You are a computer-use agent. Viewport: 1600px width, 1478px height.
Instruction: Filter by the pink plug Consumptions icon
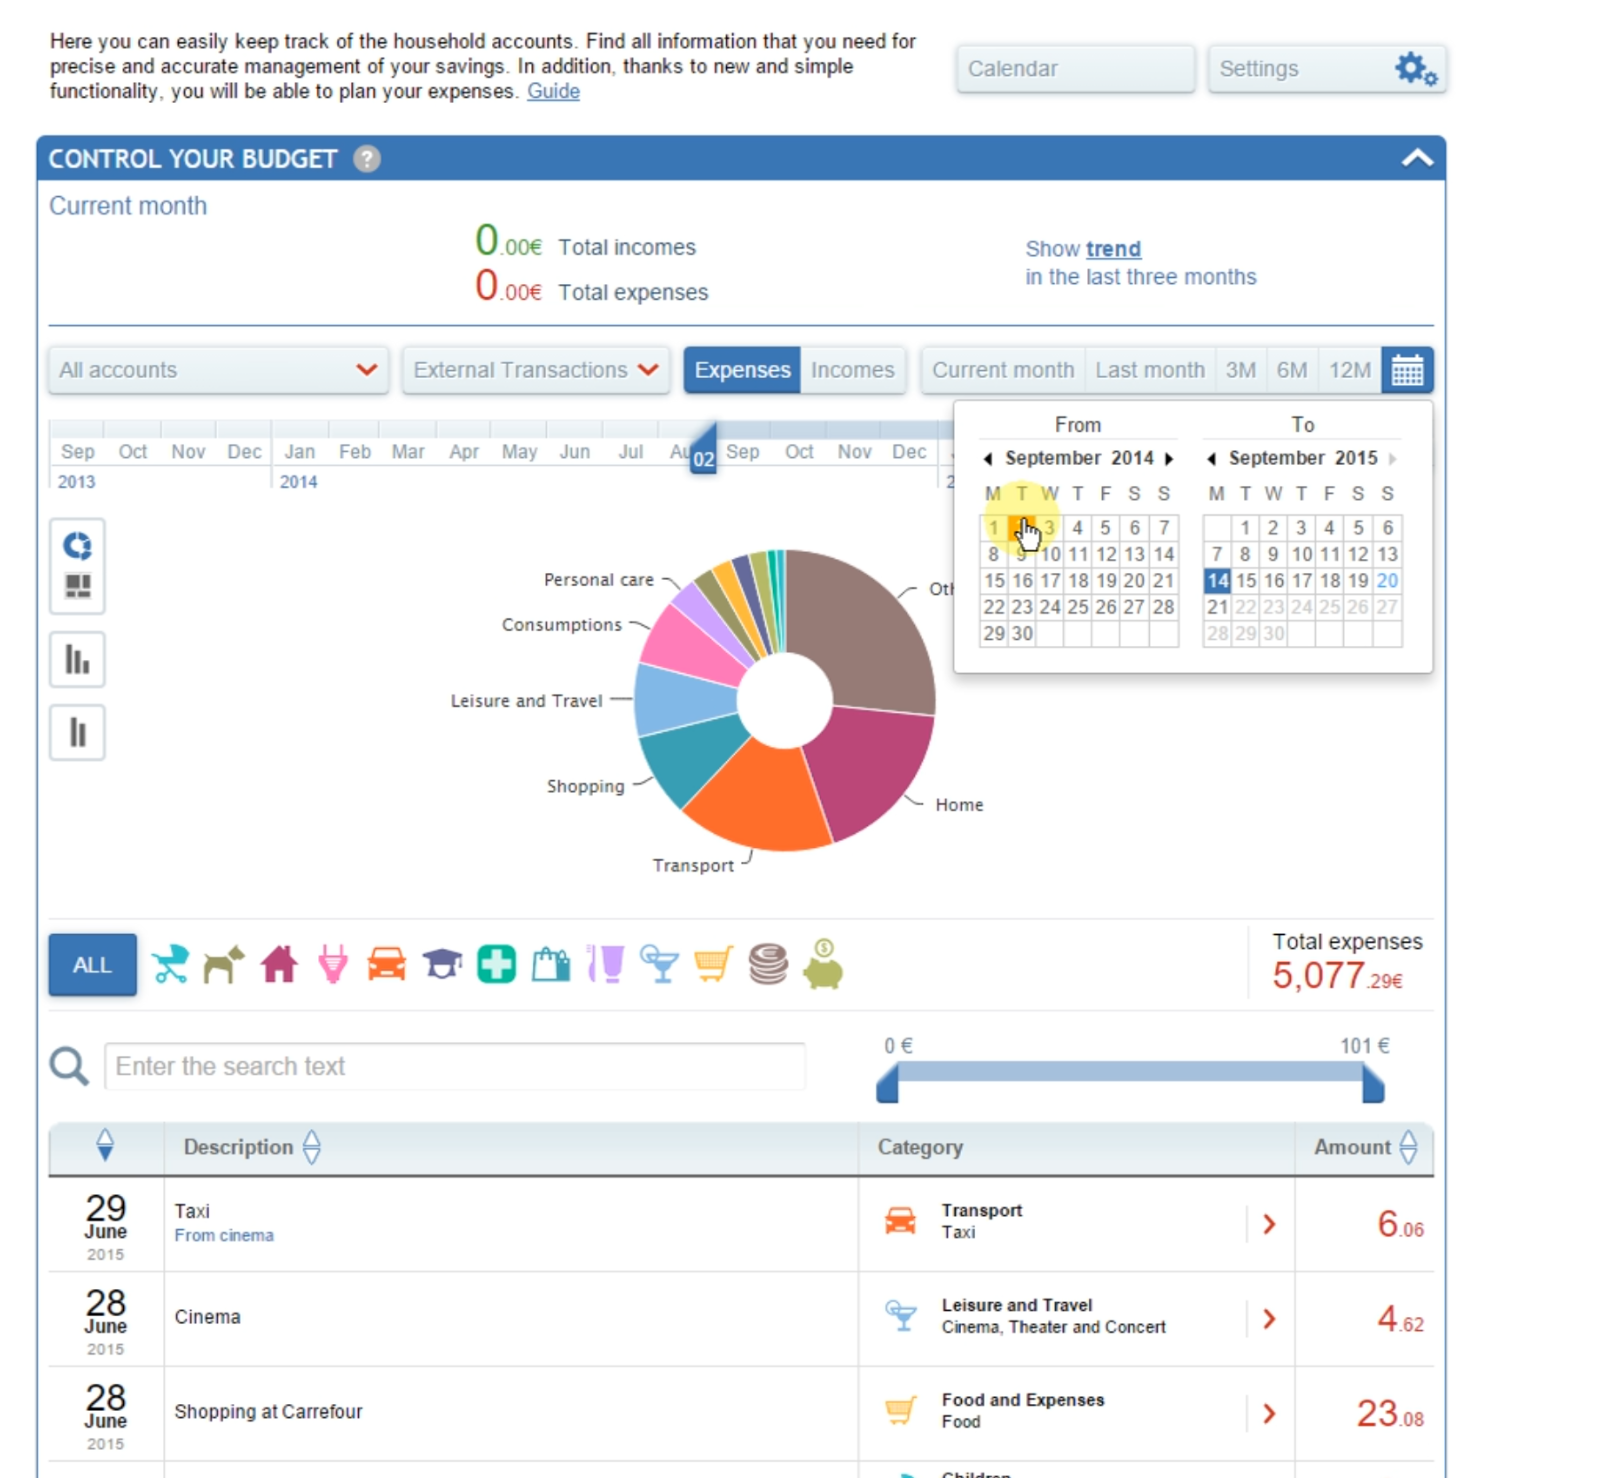333,965
